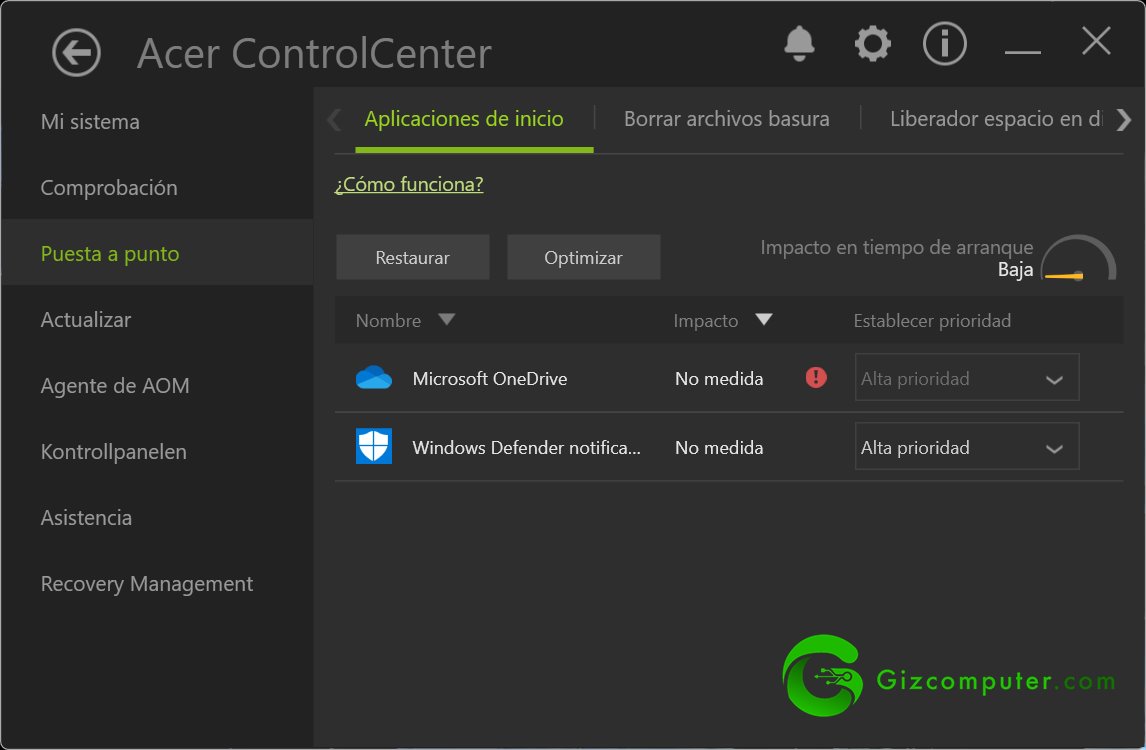Select Microsoft OneDrive row name
1146x750 pixels.
click(490, 379)
